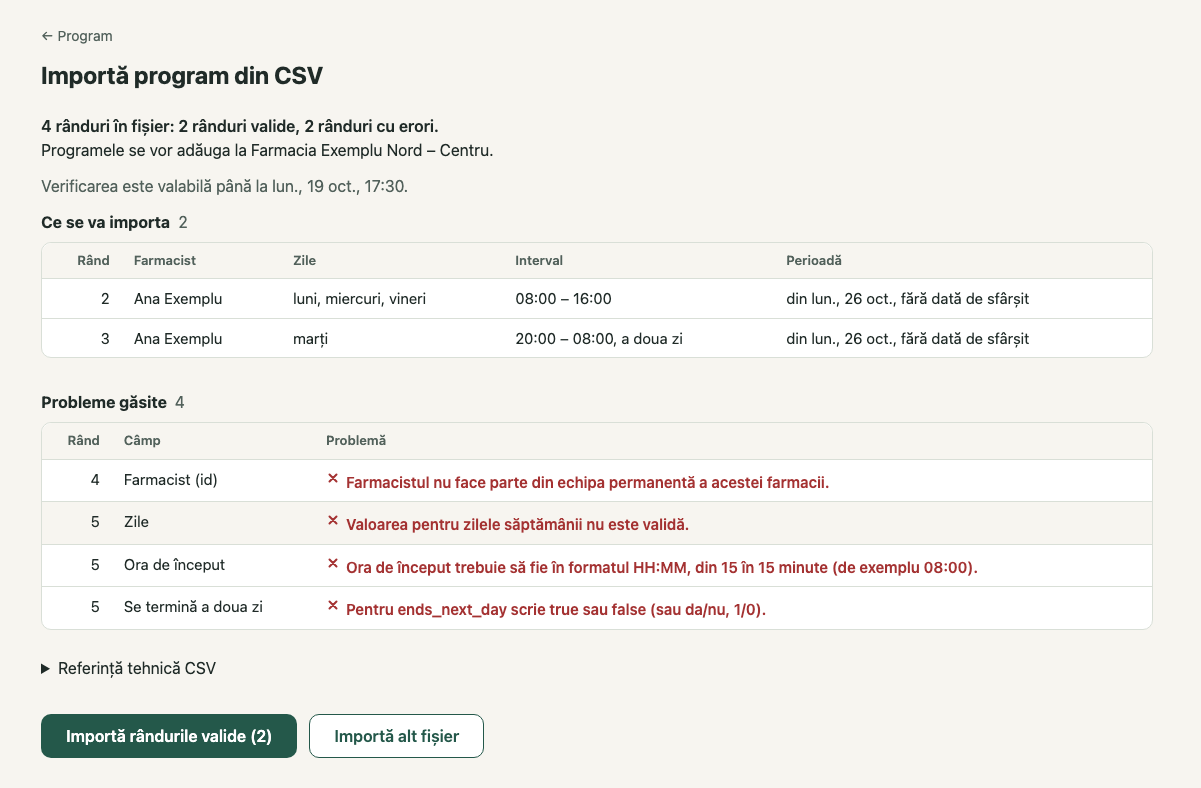Click the disclosure triangle for CSV reference
This screenshot has height=788, width=1201.
point(46,668)
